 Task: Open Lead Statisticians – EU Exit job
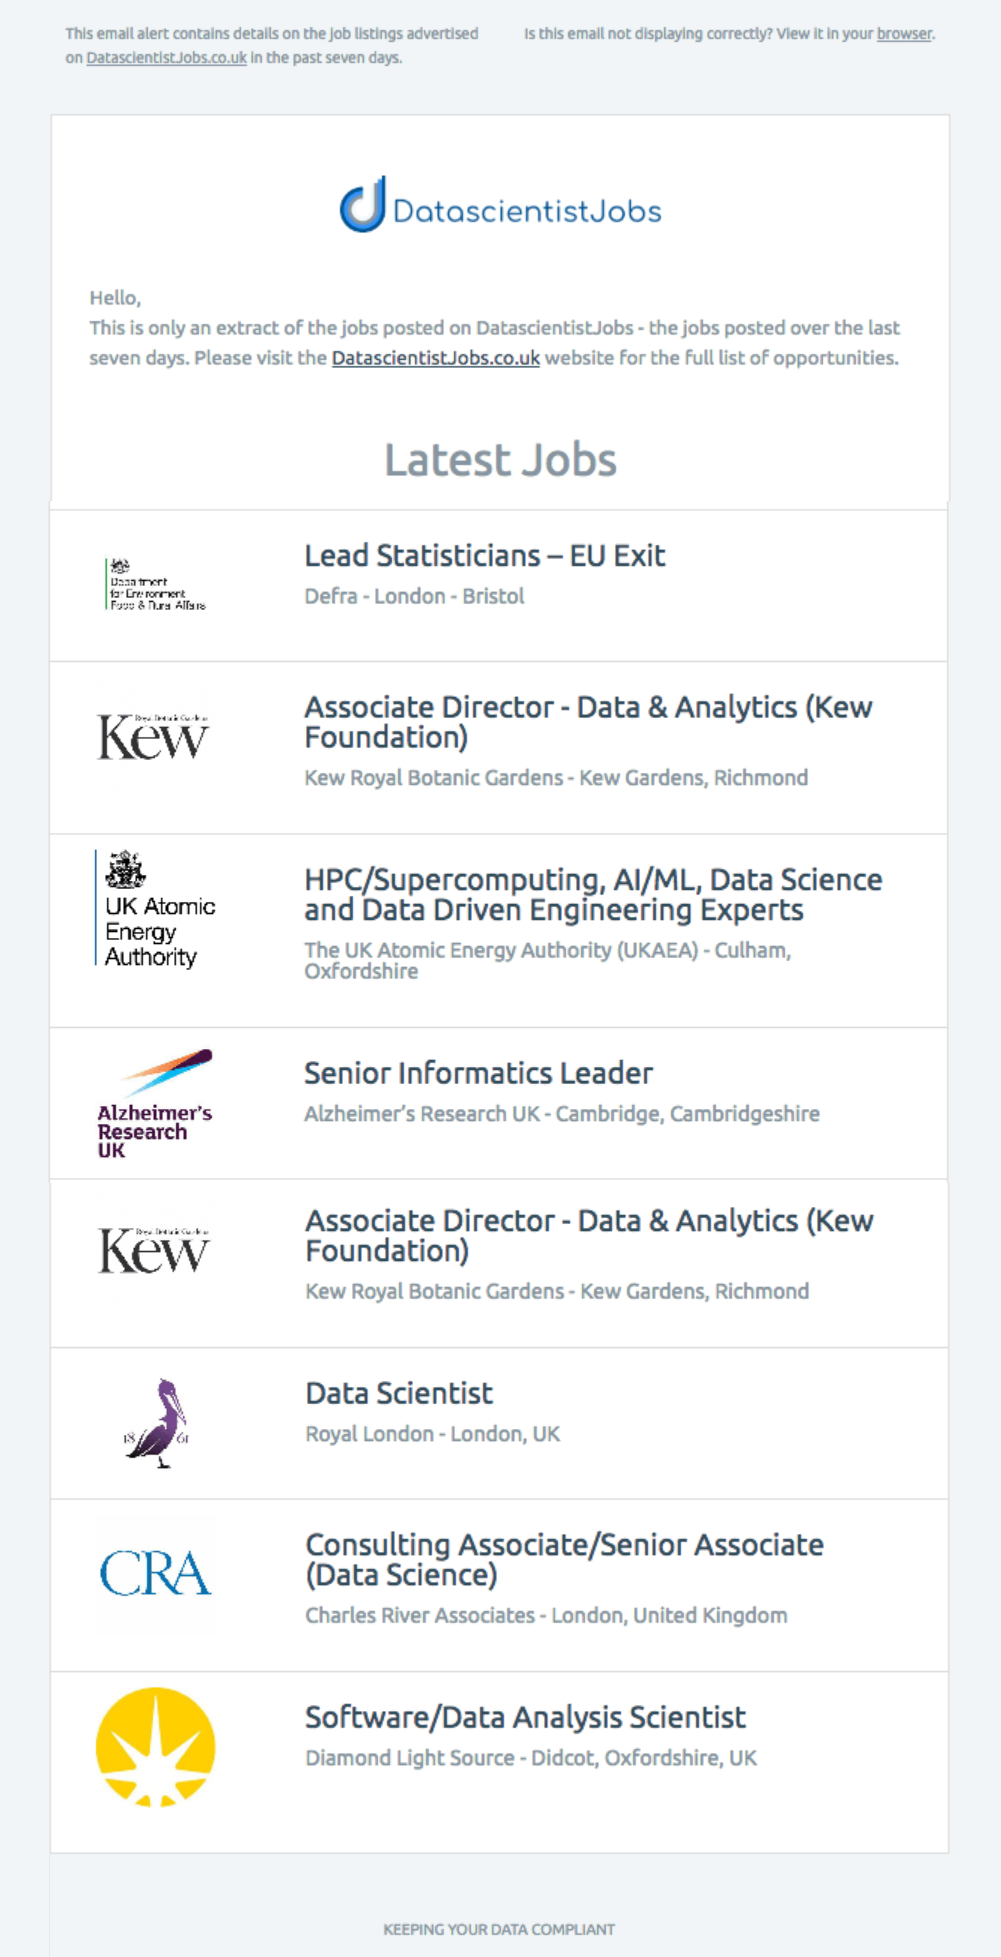(485, 556)
